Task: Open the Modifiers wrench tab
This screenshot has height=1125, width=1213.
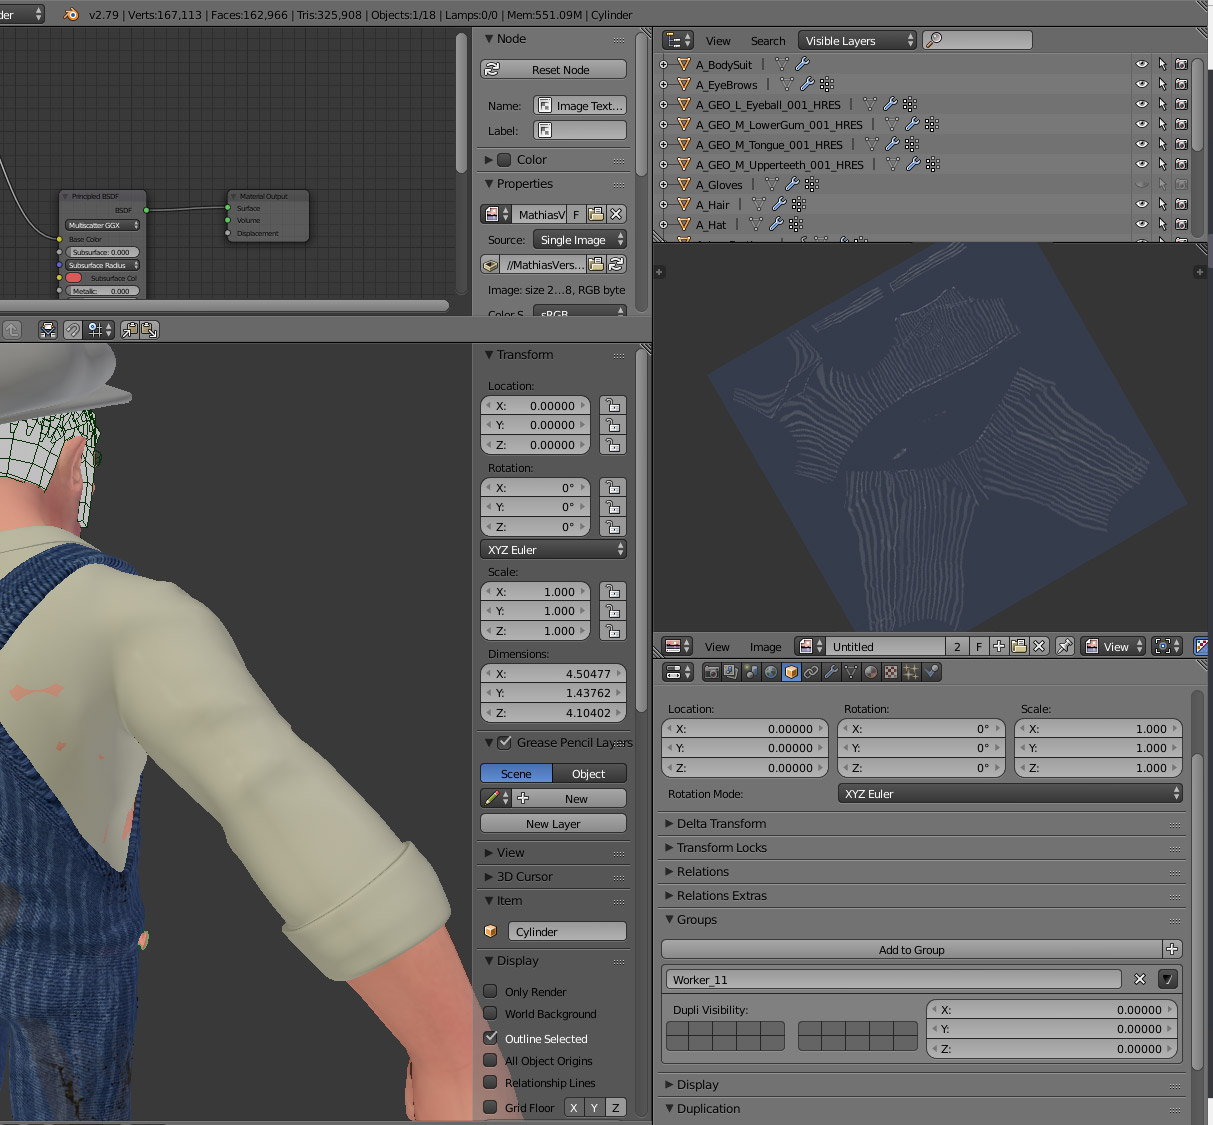Action: point(831,672)
